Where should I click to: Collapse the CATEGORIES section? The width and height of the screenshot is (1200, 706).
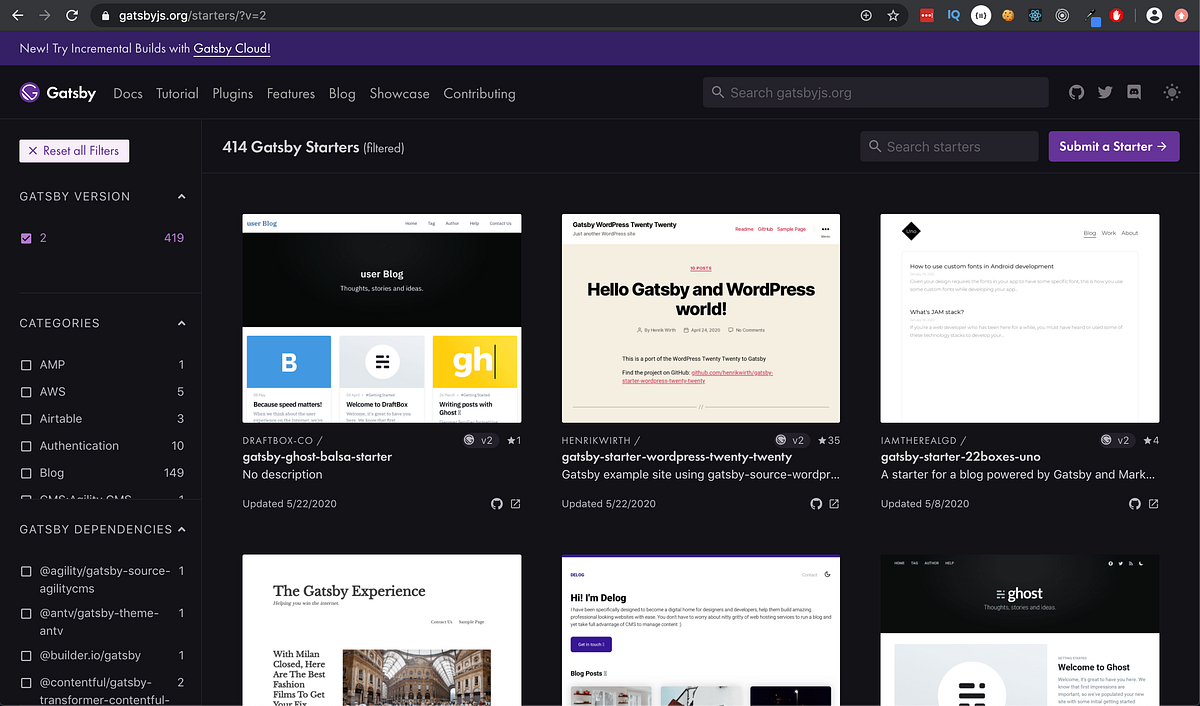click(x=181, y=323)
